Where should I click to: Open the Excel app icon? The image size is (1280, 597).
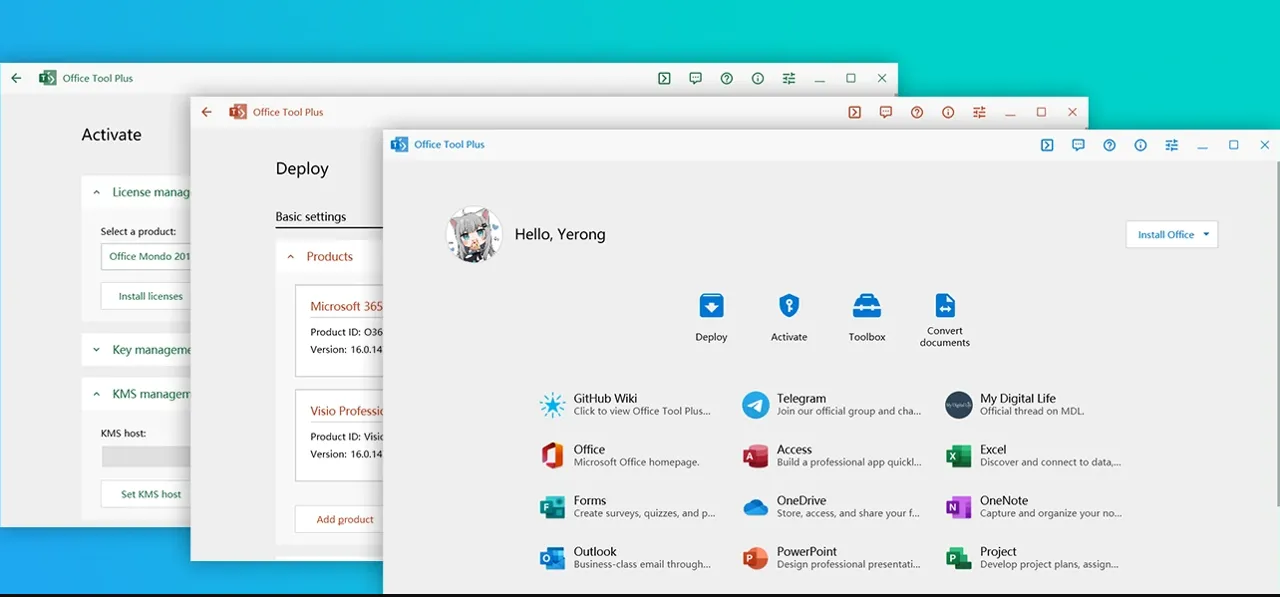pos(958,456)
